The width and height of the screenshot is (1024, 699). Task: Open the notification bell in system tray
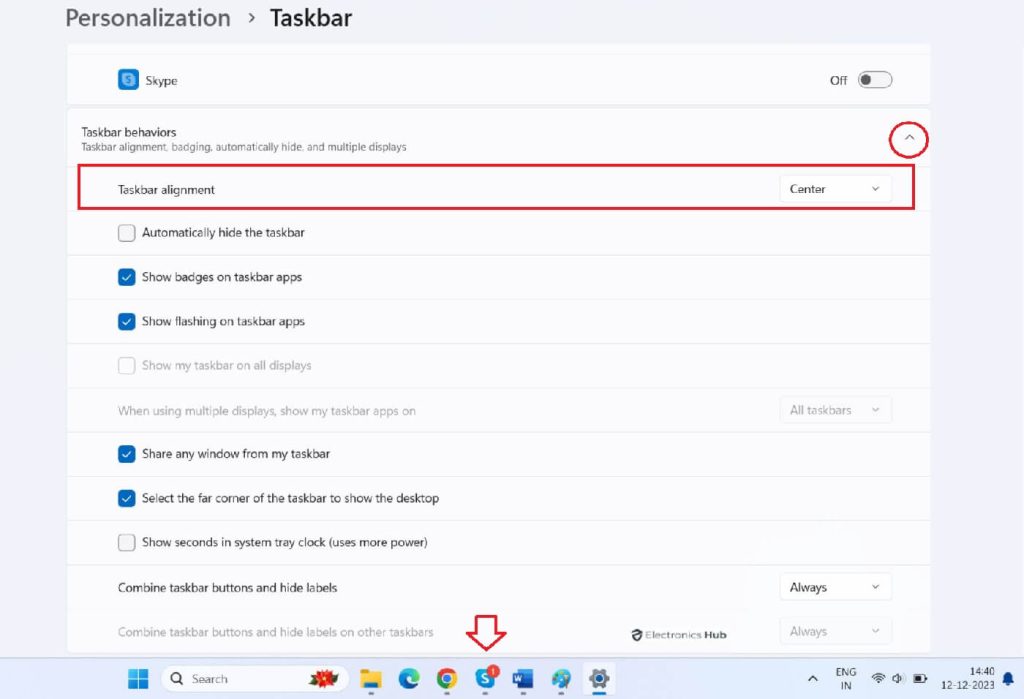(x=1010, y=678)
